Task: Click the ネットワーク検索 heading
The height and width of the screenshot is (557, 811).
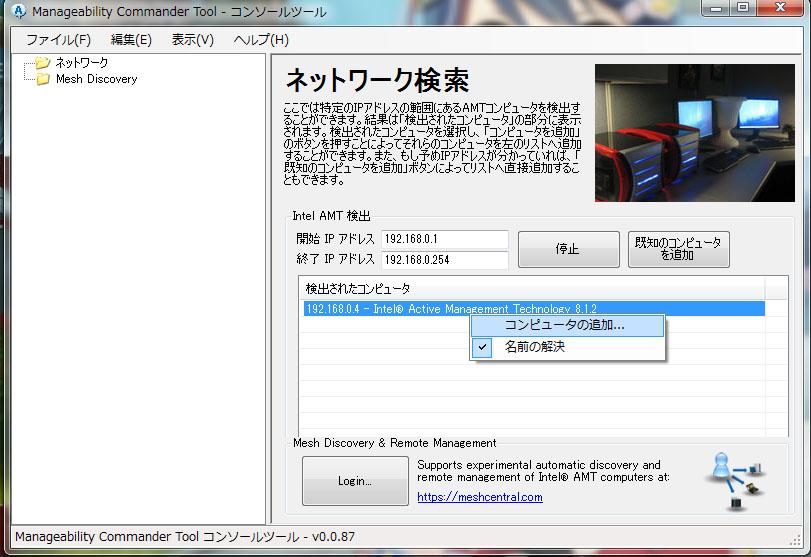Action: [x=377, y=80]
